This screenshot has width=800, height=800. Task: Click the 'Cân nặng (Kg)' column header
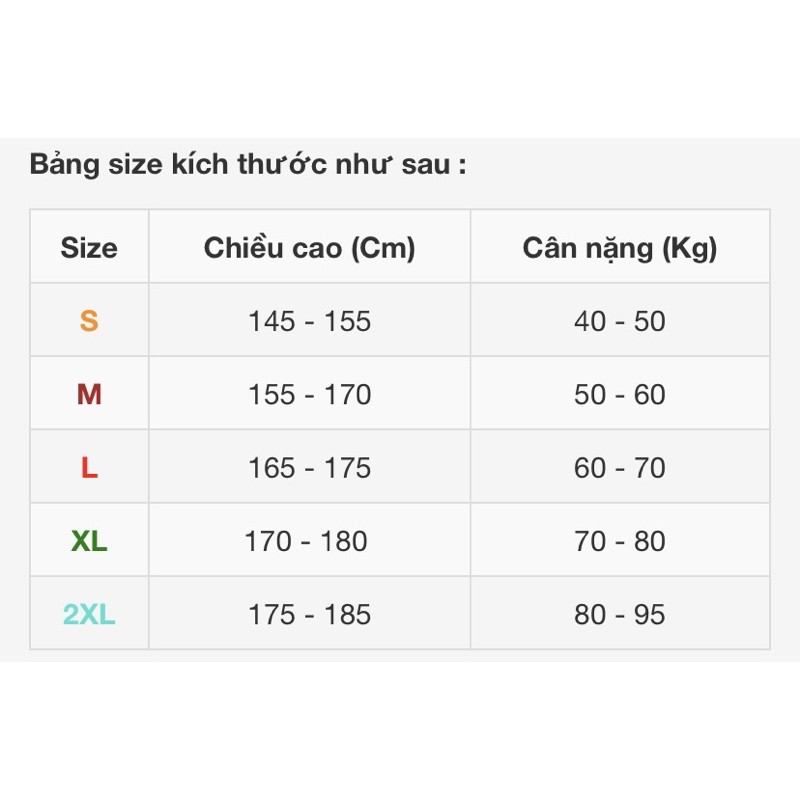620,248
